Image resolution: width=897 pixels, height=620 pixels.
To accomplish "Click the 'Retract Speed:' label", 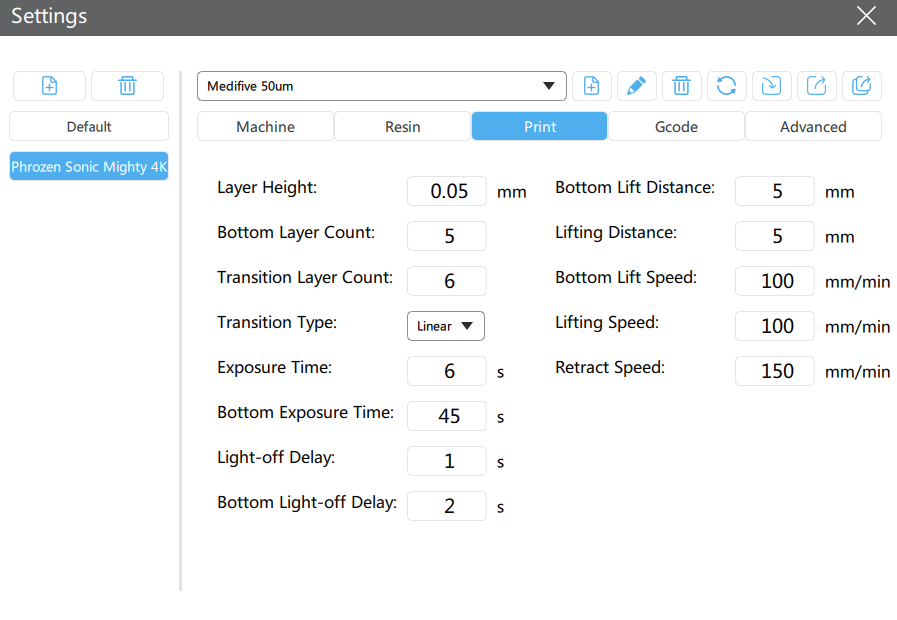I will point(610,367).
